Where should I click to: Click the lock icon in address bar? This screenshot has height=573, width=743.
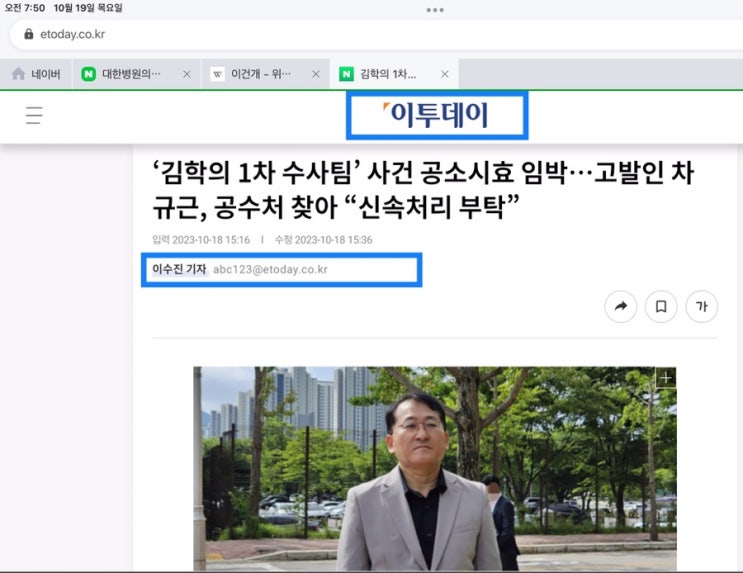29,34
